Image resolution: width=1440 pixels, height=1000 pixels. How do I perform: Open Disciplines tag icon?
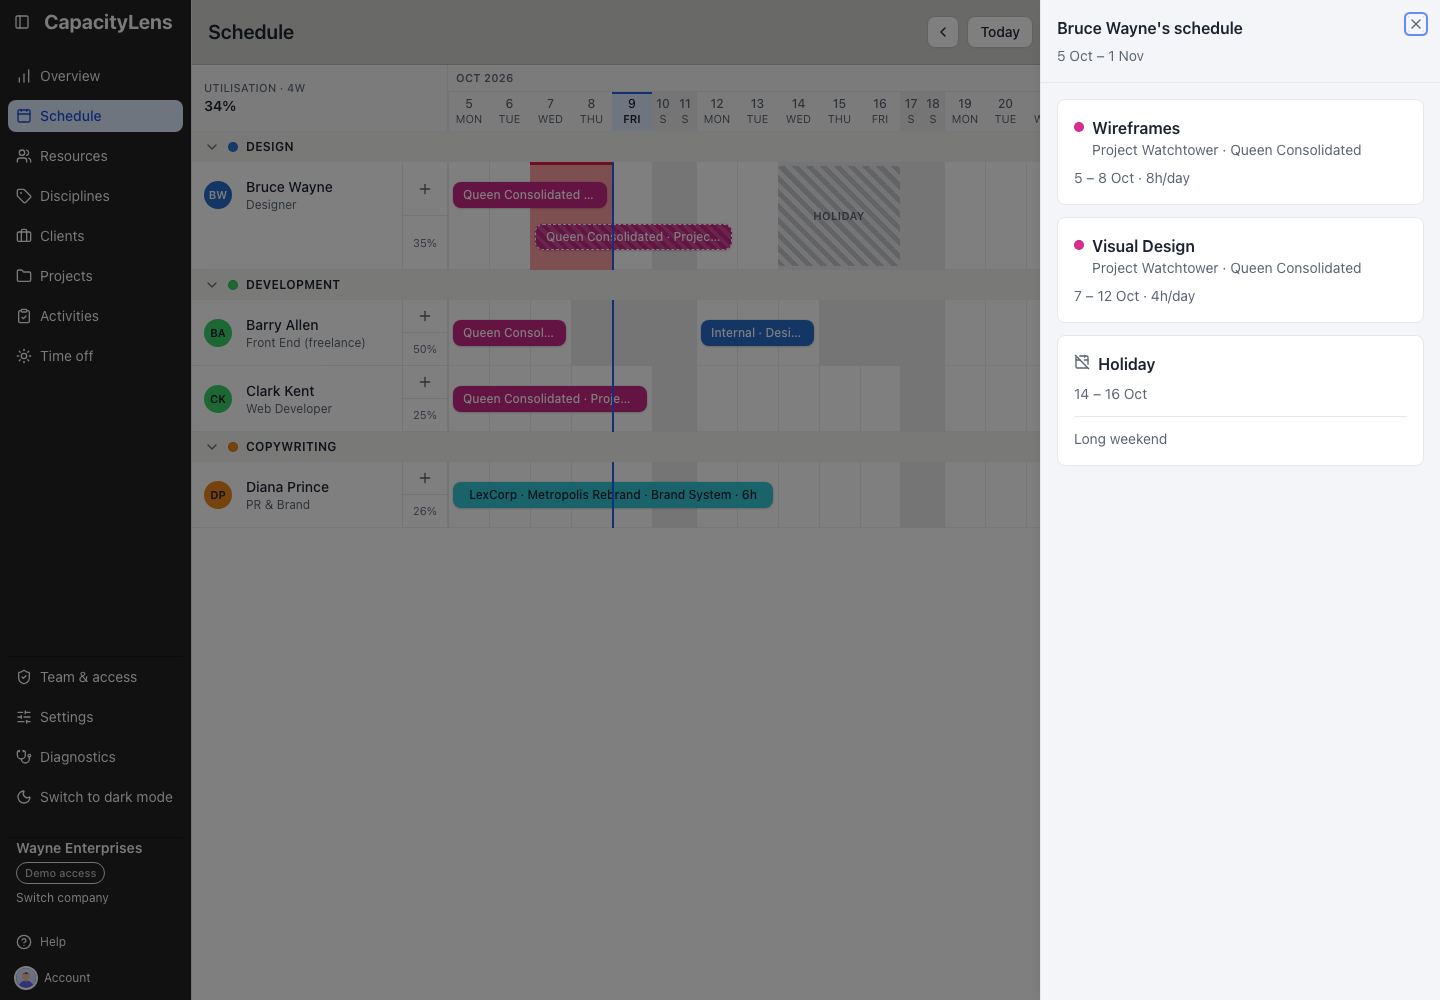24,196
